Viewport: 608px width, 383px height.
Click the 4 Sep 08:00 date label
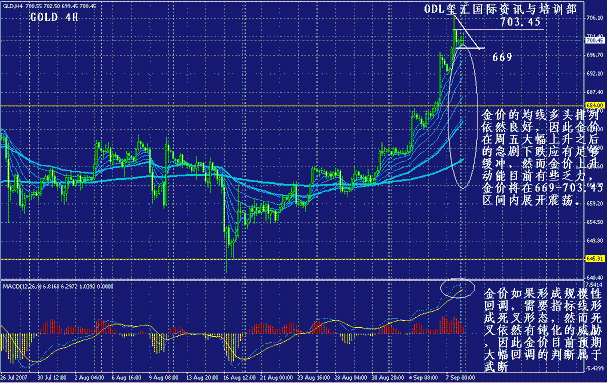pyautogui.click(x=424, y=378)
